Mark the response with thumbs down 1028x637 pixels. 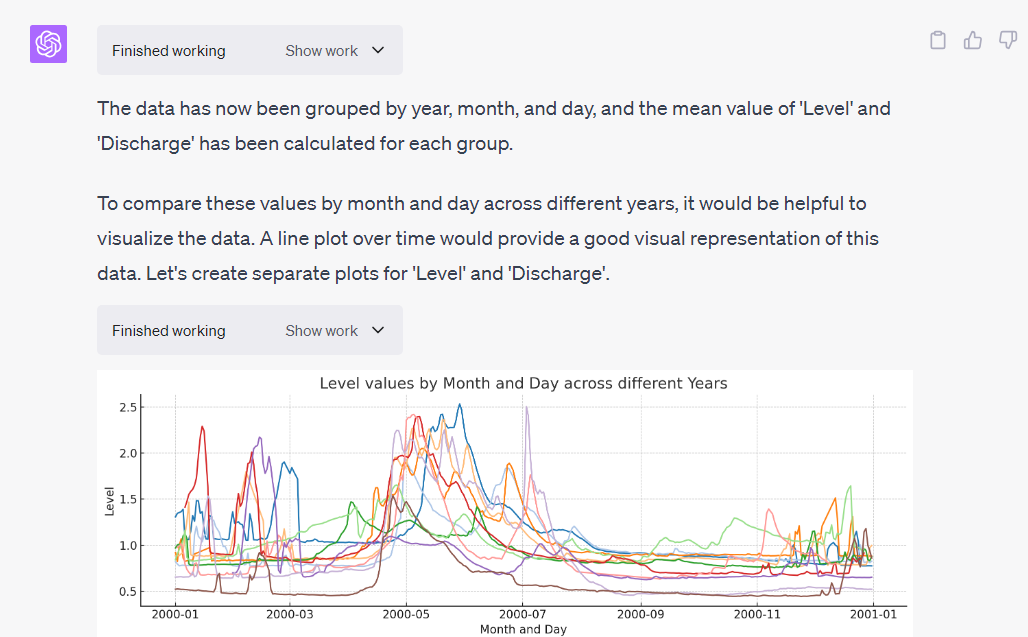(x=1008, y=40)
